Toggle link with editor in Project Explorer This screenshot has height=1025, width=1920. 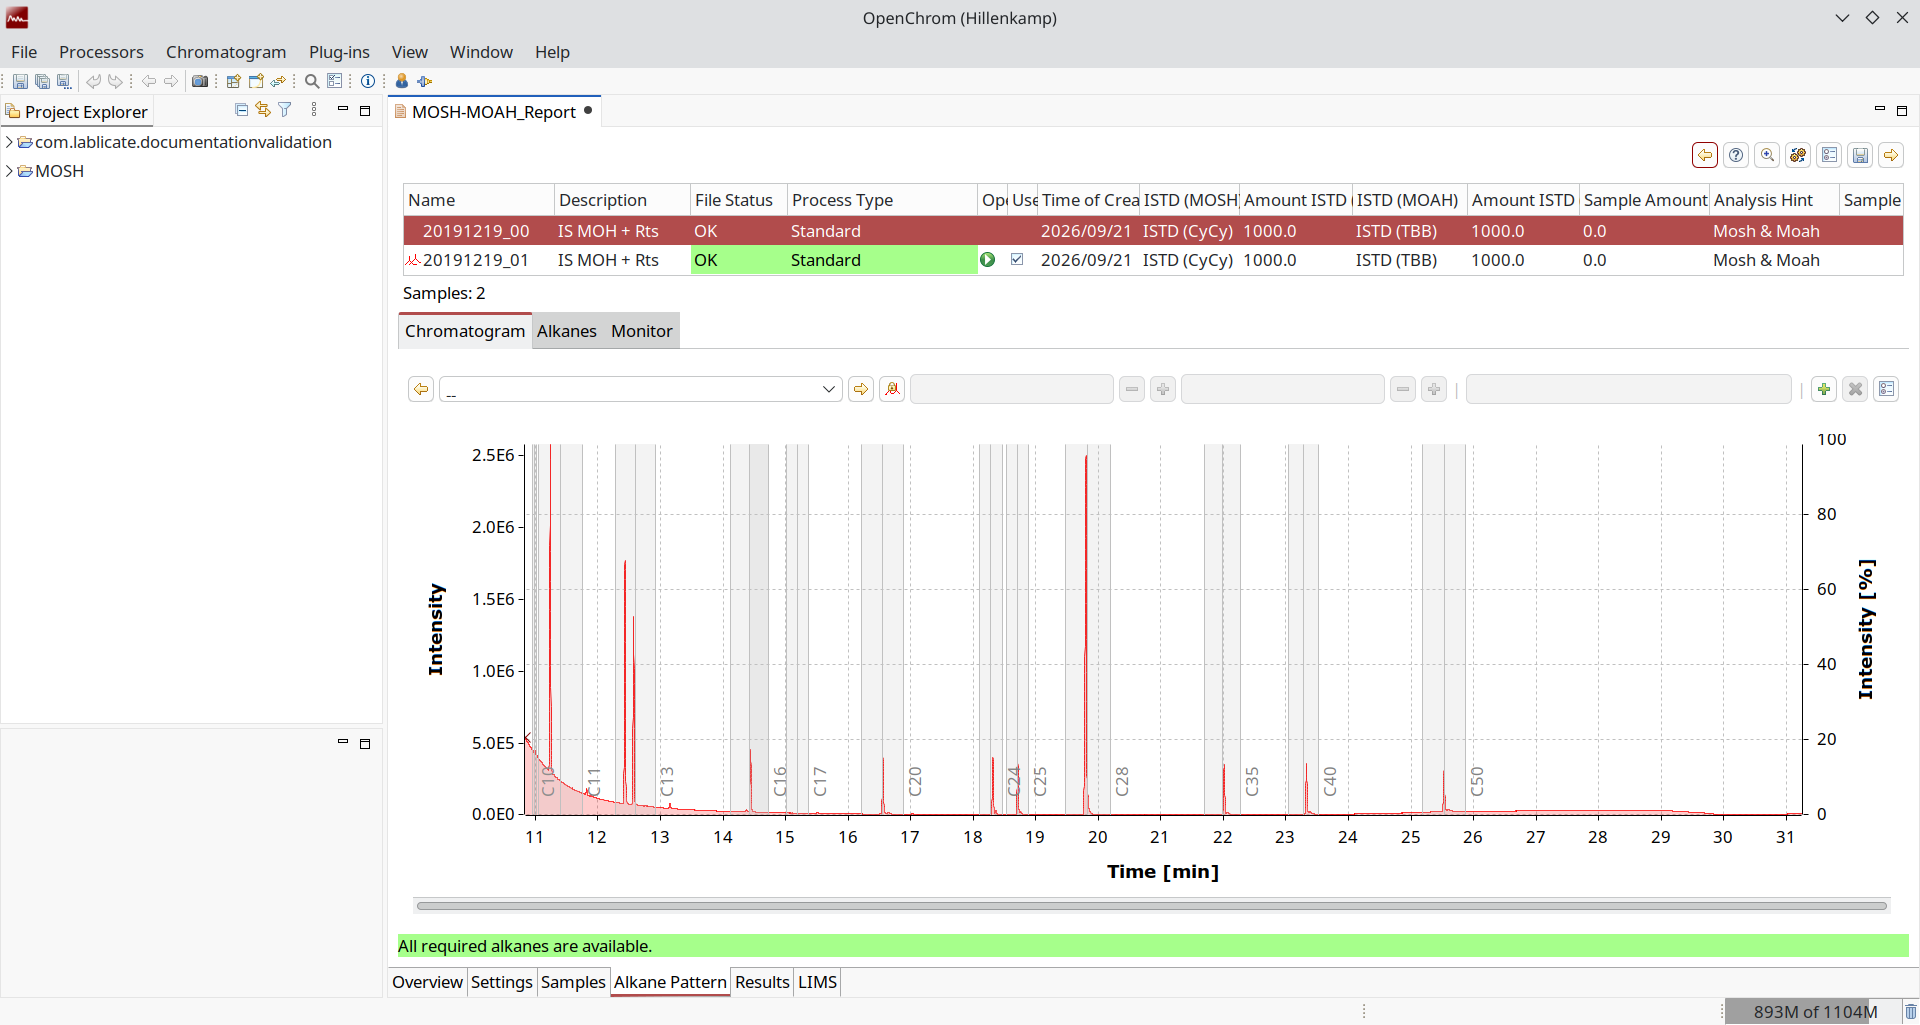click(x=263, y=110)
